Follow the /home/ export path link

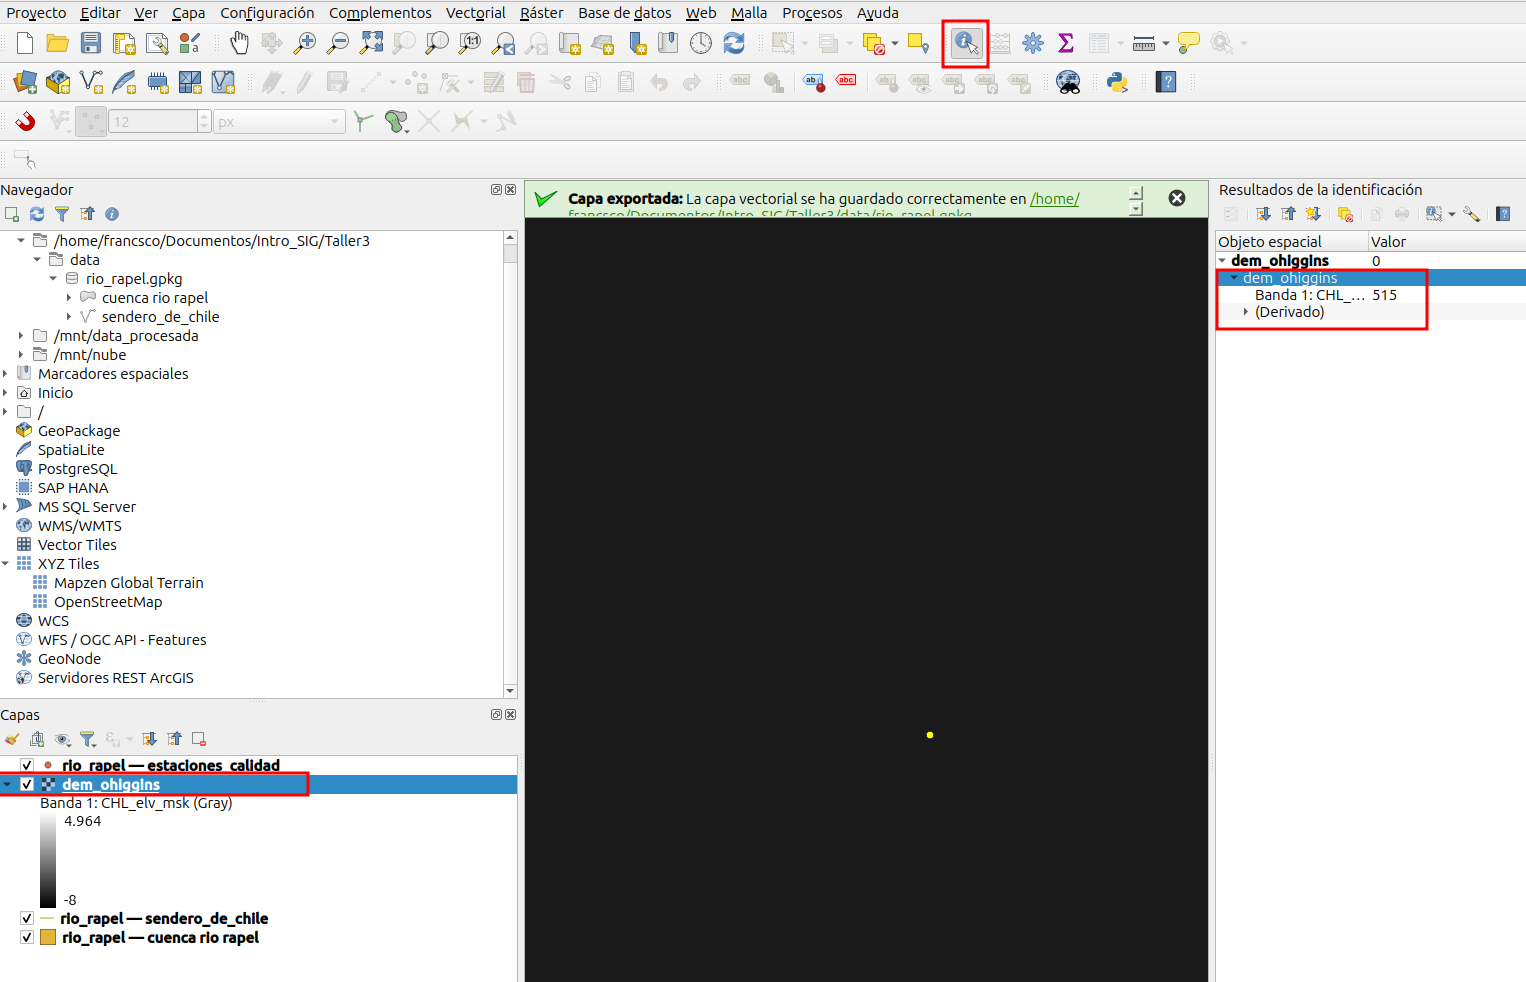click(1054, 199)
